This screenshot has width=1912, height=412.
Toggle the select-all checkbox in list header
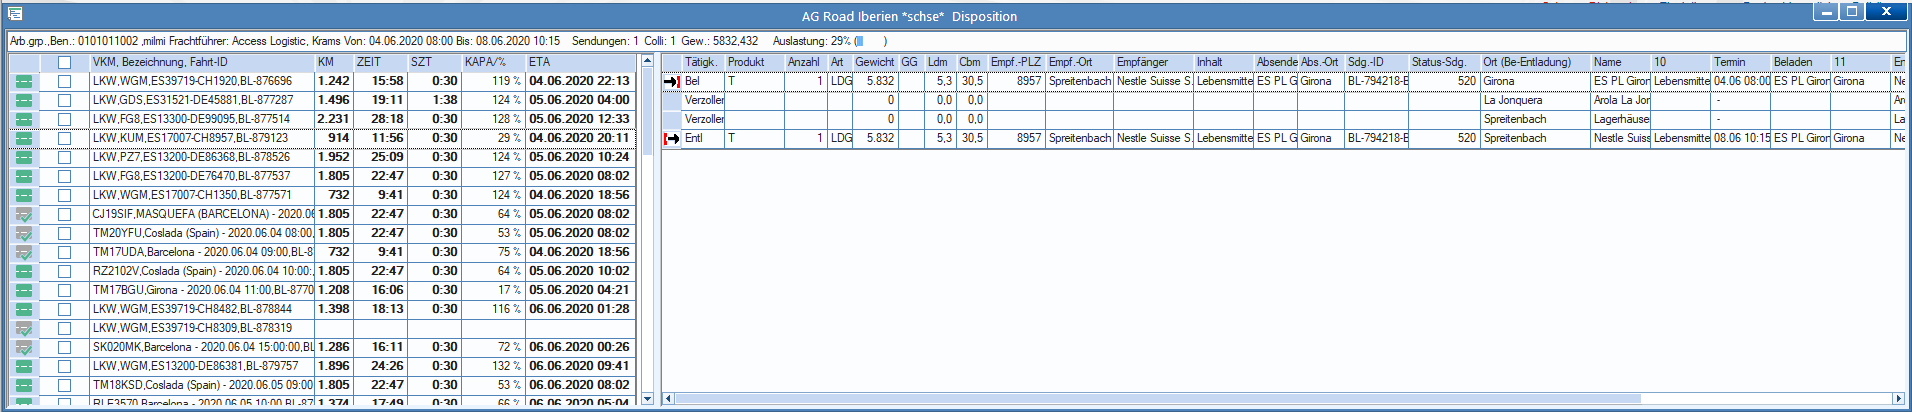(64, 62)
